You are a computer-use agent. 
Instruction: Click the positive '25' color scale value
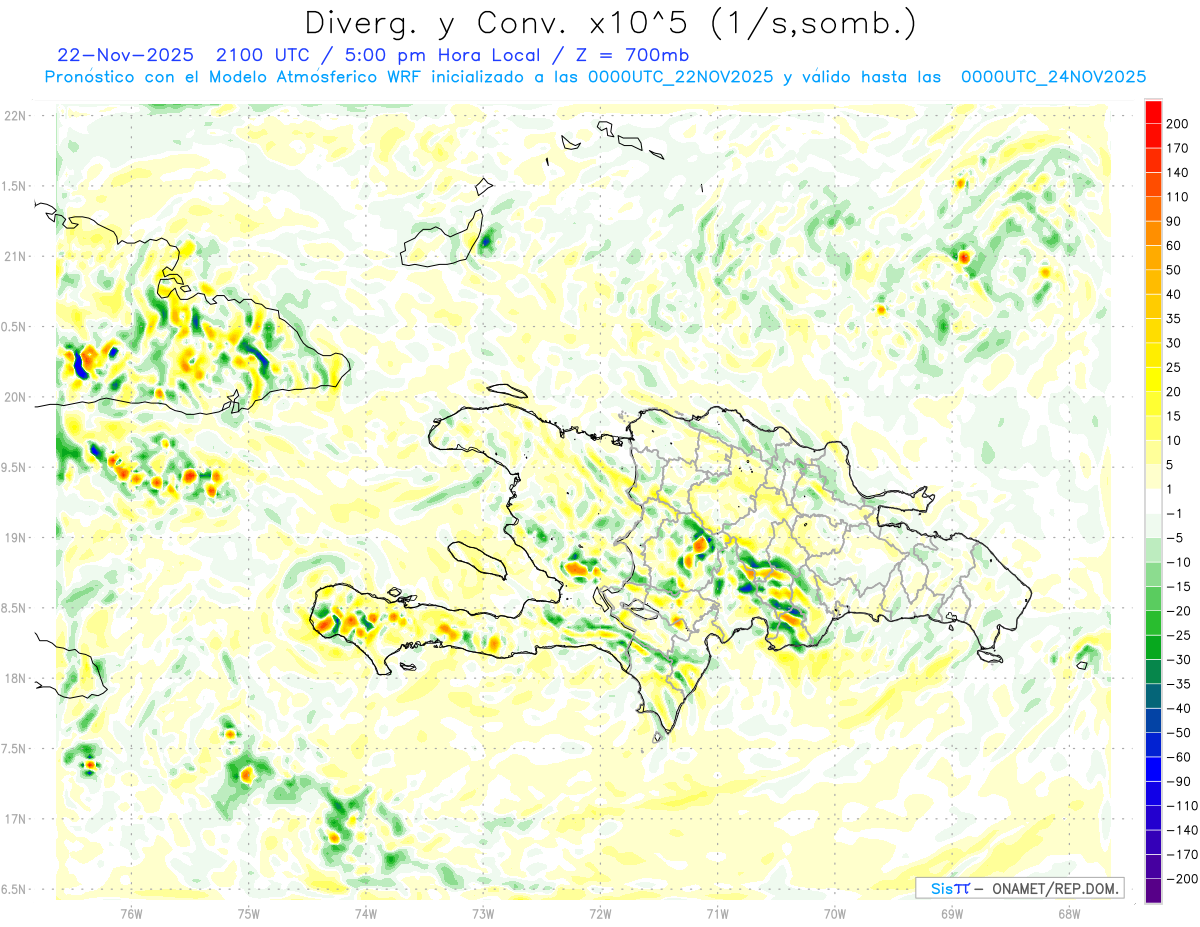[x=1175, y=367]
